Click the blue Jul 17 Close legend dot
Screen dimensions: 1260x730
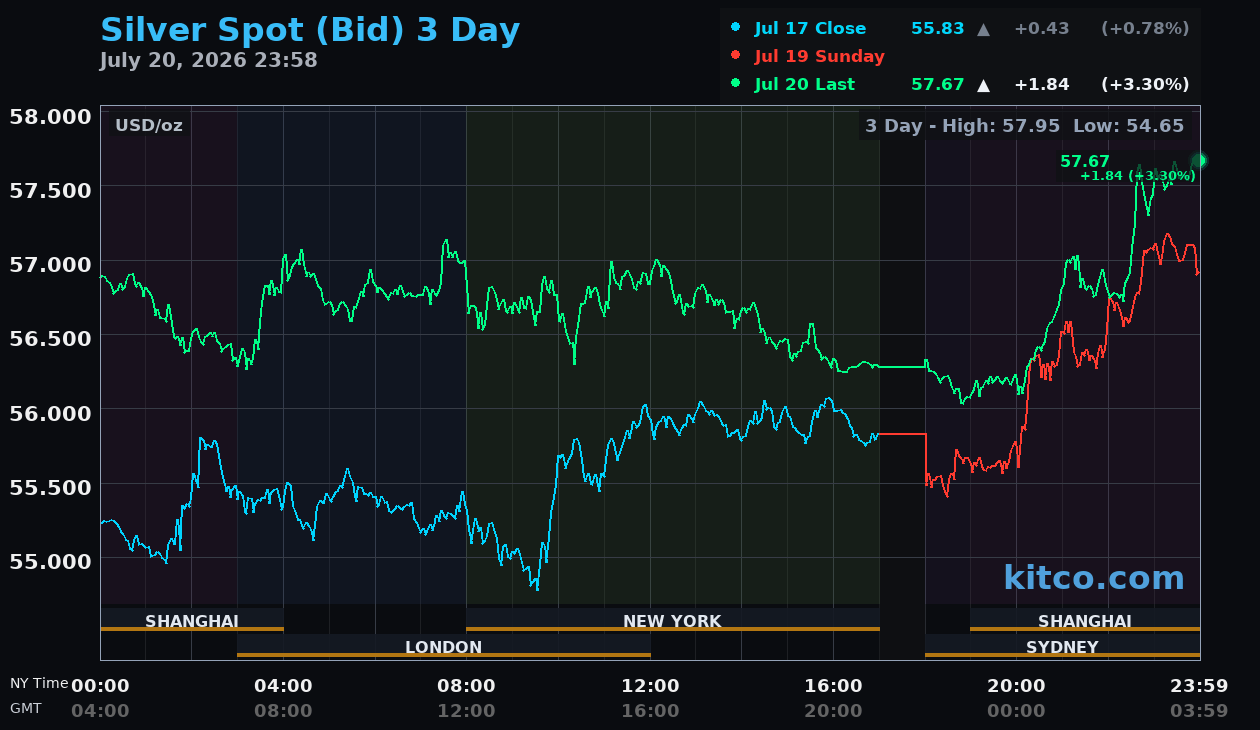click(x=736, y=28)
